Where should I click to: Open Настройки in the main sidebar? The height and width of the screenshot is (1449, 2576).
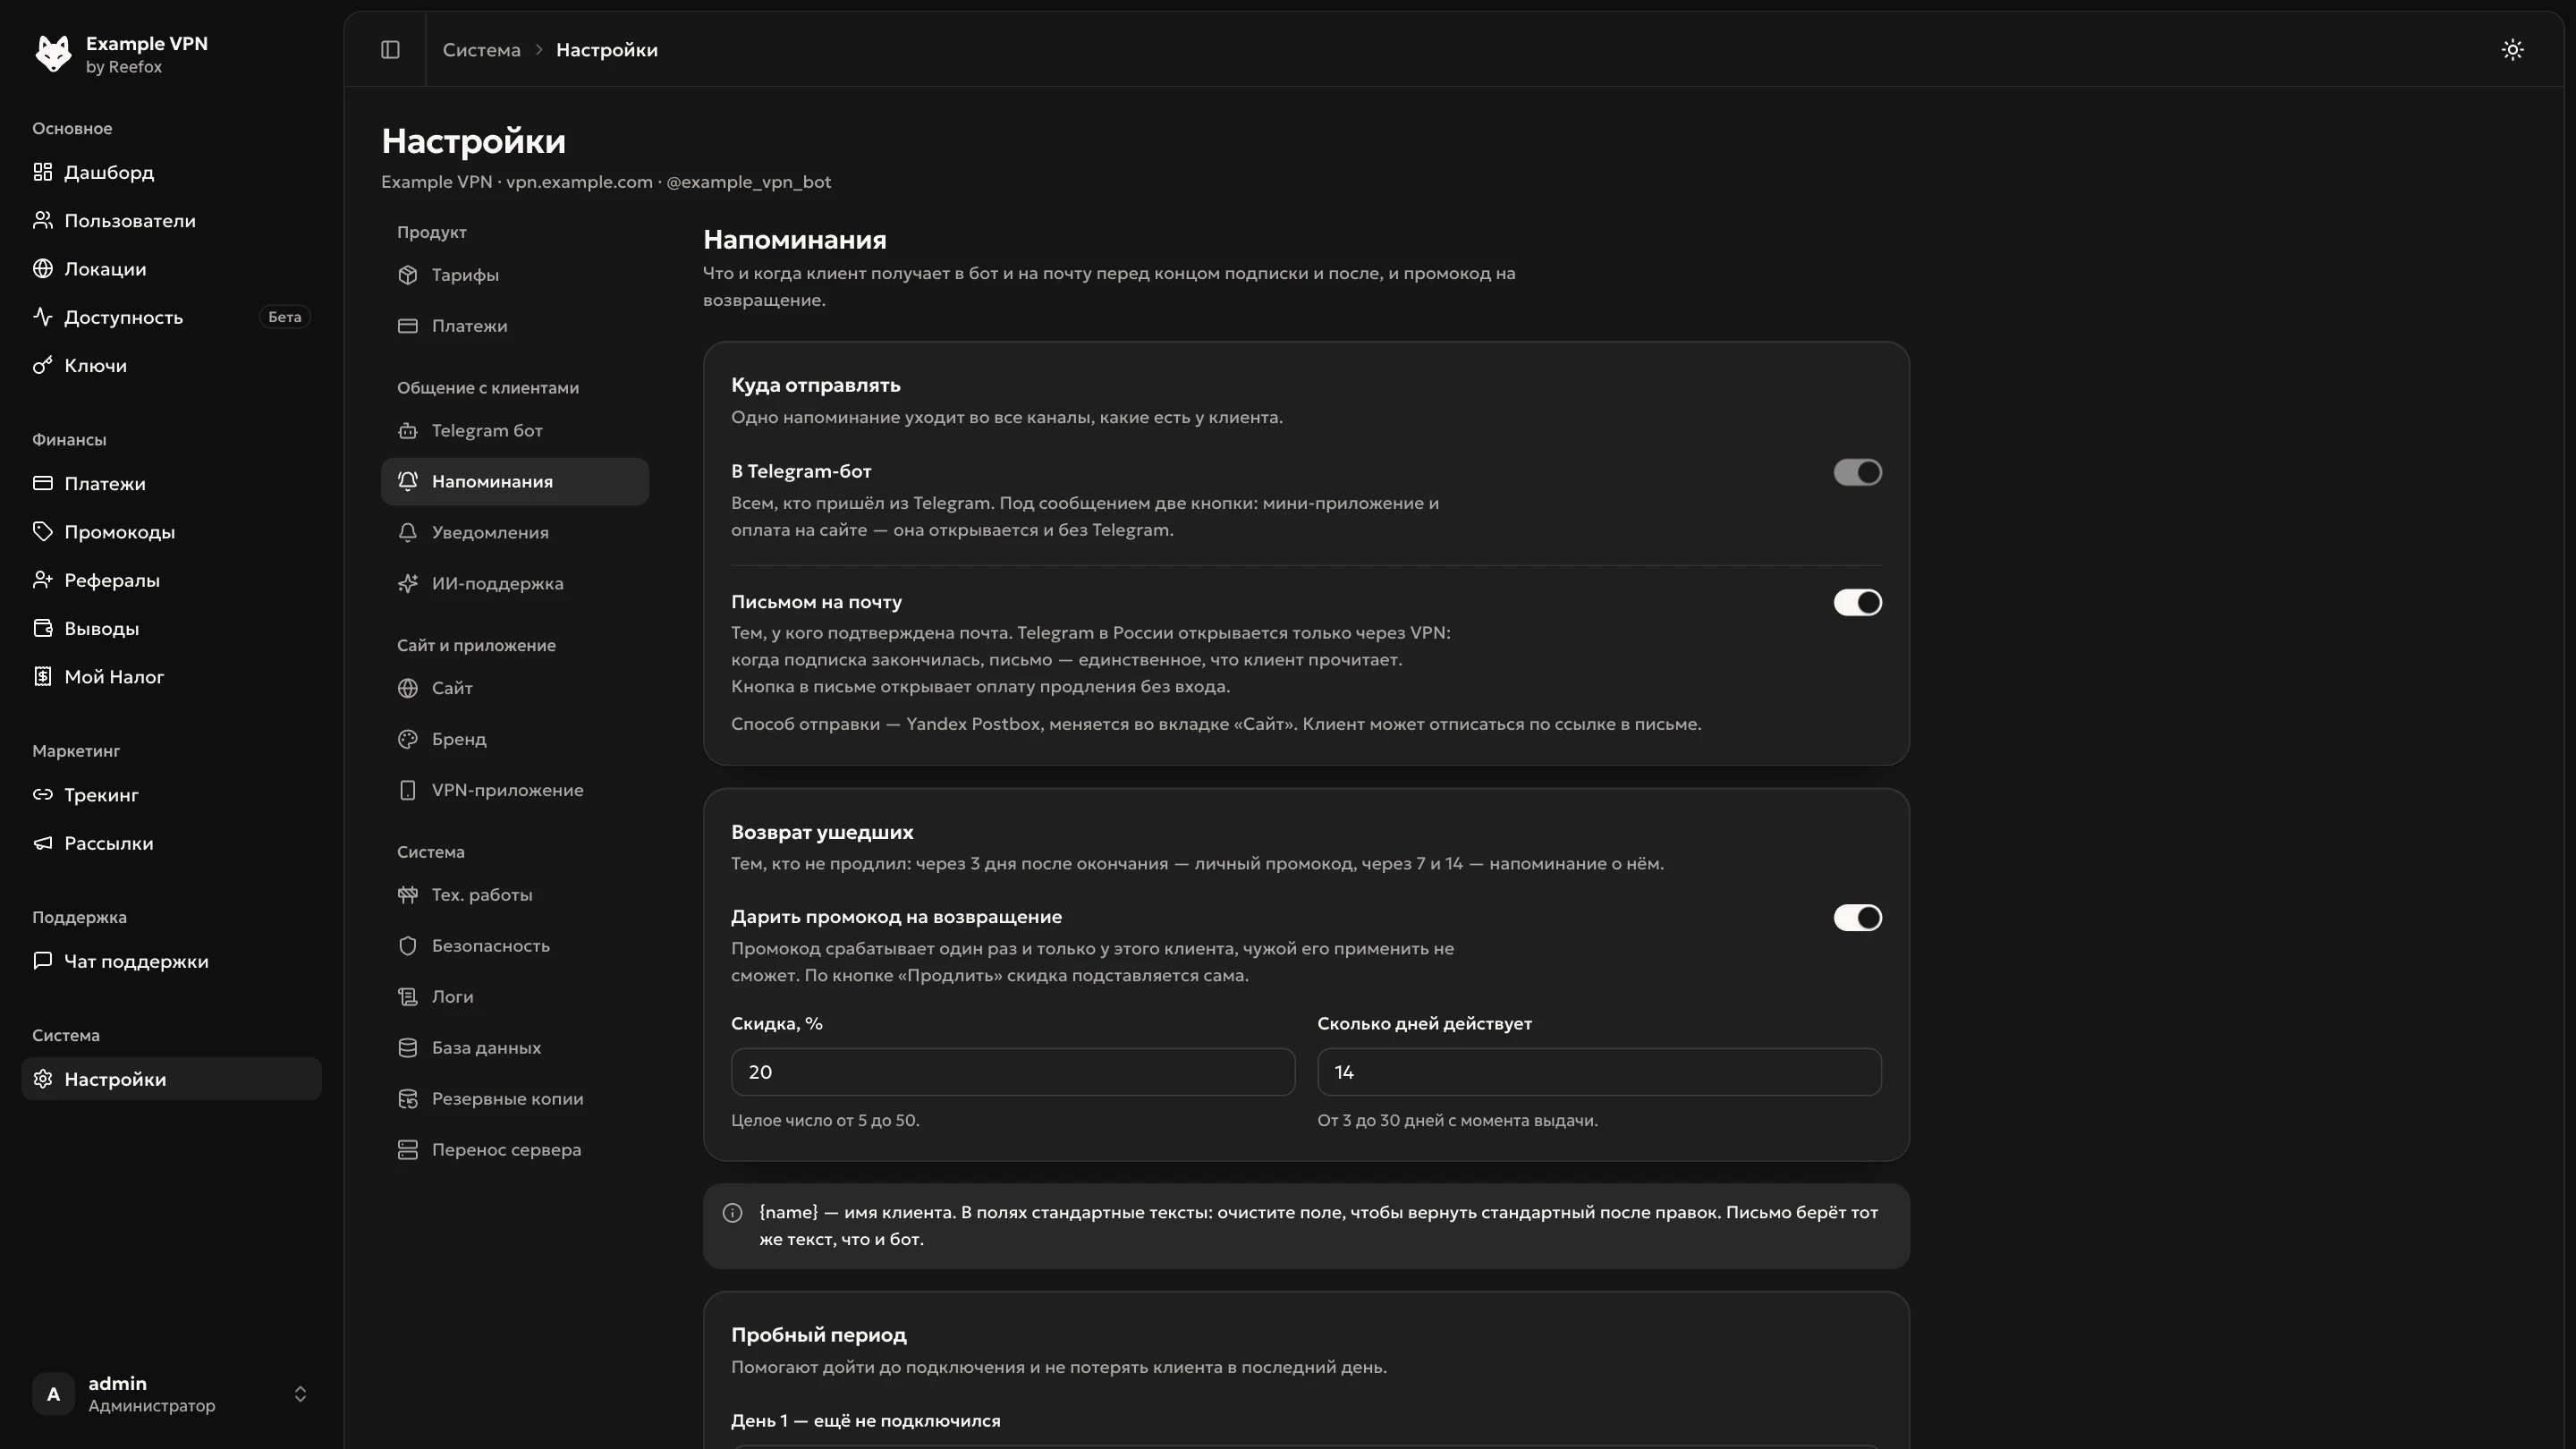pos(171,1079)
